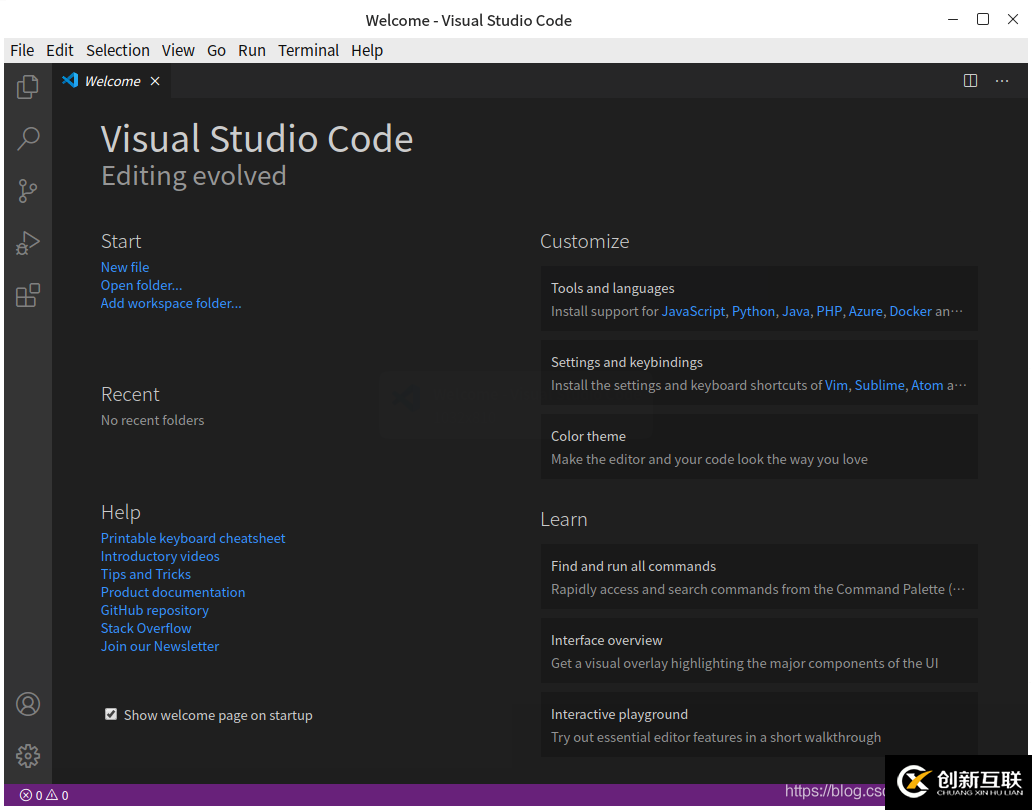The width and height of the screenshot is (1032, 810).
Task: Open the Explorer view in activity bar
Action: 28,87
